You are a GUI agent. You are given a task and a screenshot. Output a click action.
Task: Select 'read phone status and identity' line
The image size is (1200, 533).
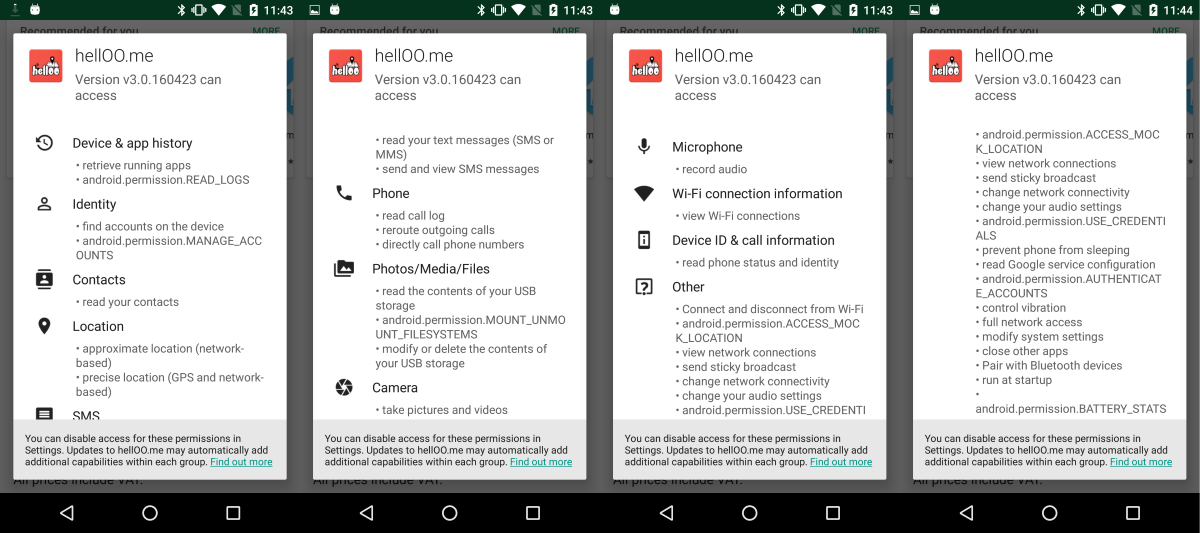click(x=757, y=263)
